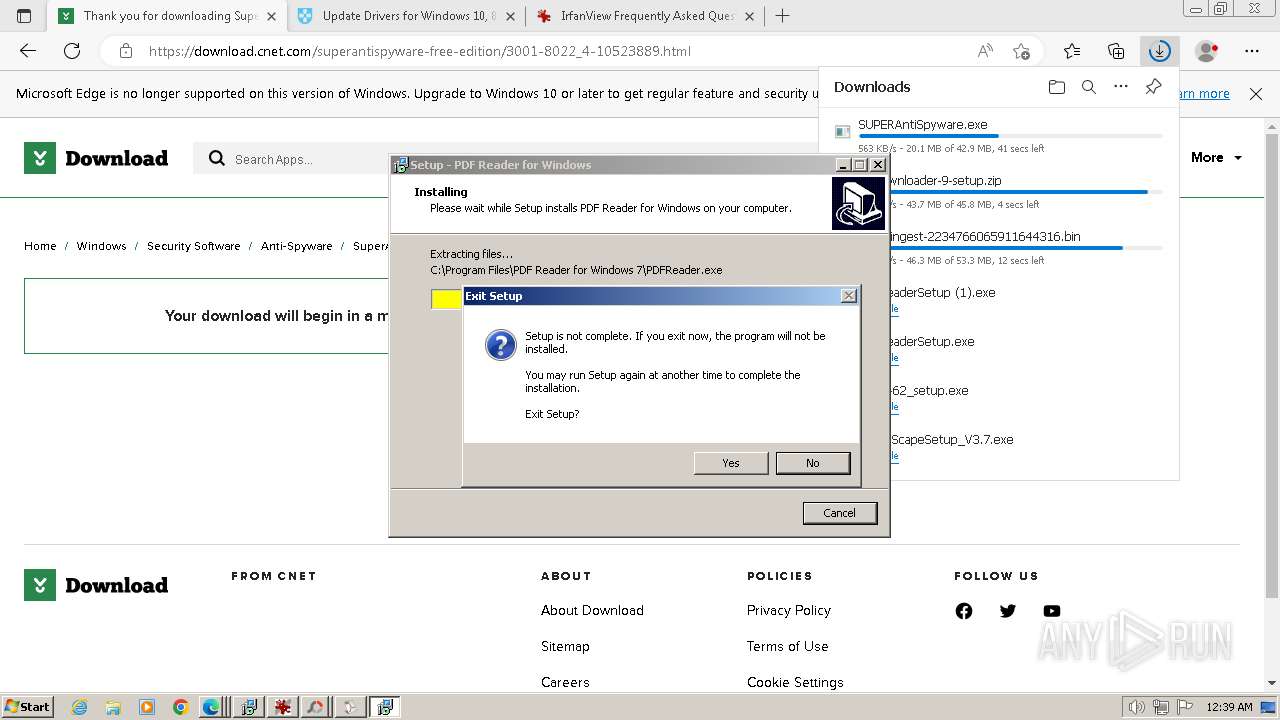Open IrfanView taskbar item
1280x720 pixels.
coord(283,707)
